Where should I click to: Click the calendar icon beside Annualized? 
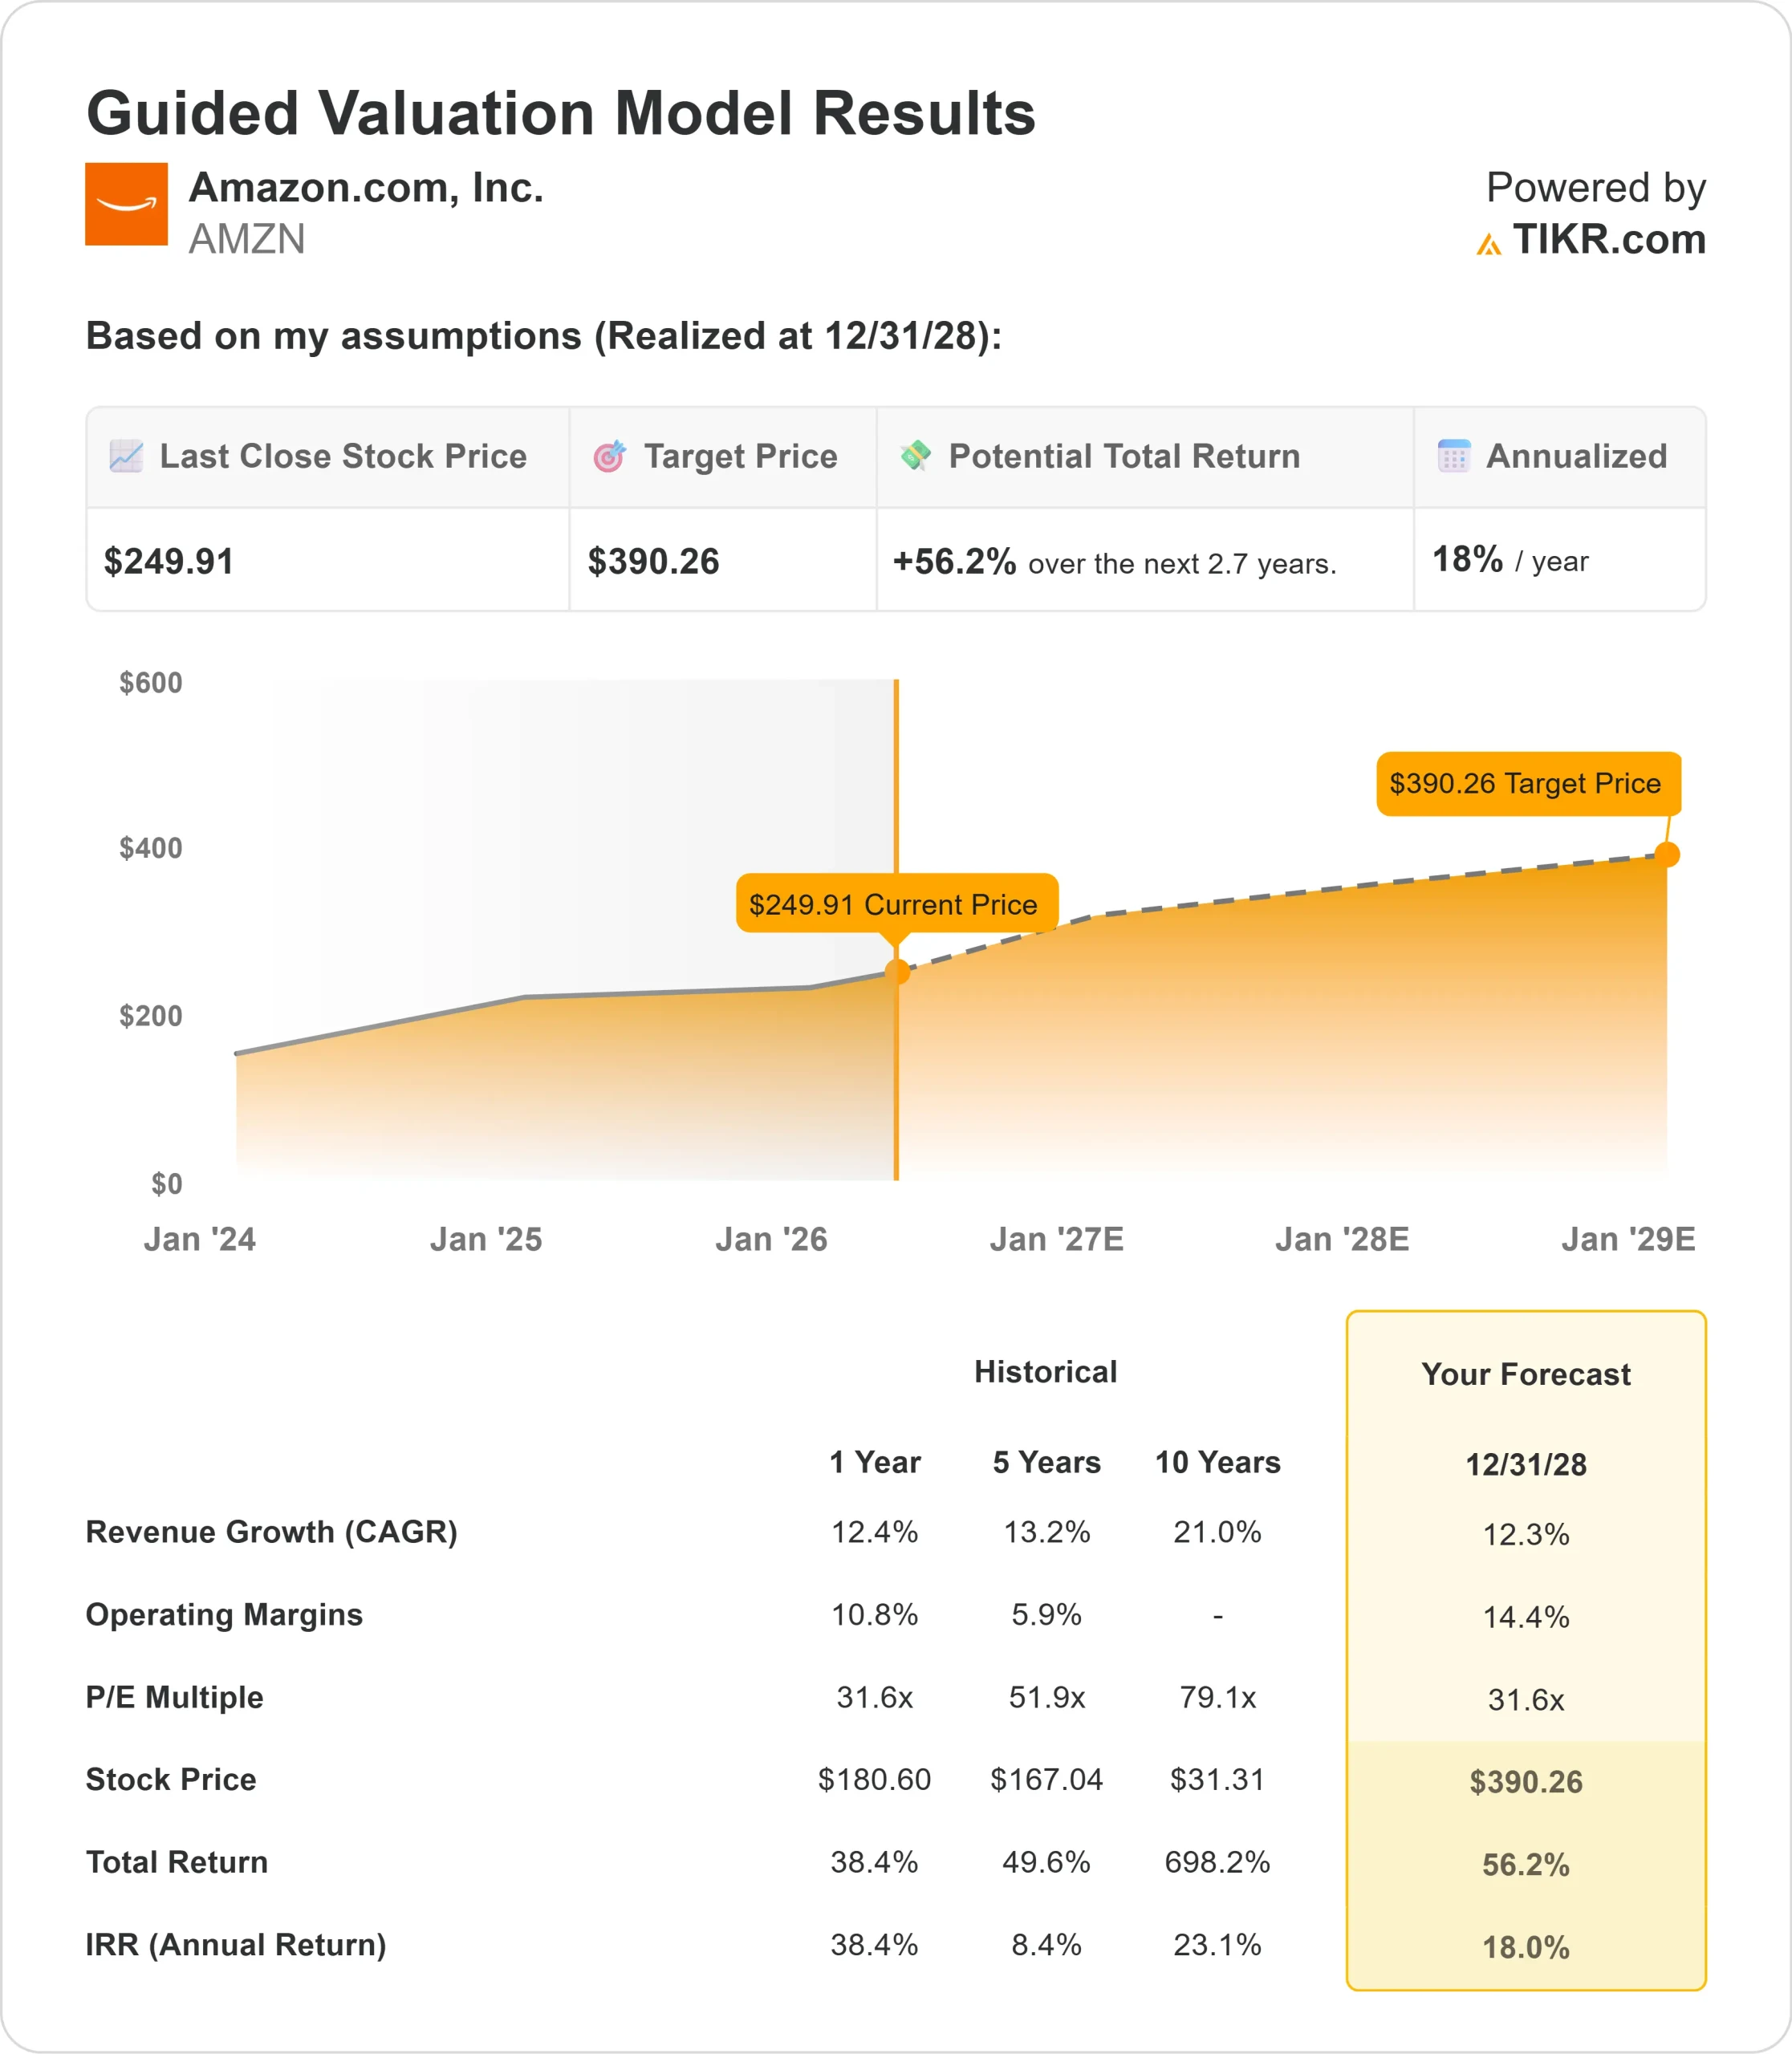coord(1454,456)
